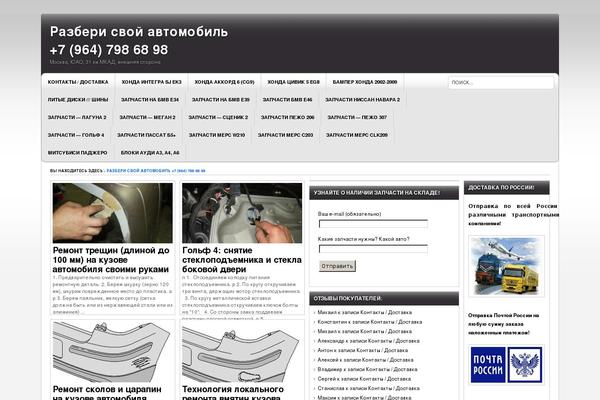The width and height of the screenshot is (600, 400).
Task: Open Бампер Хонда 2002-2009 menu item
Action: 365,82
